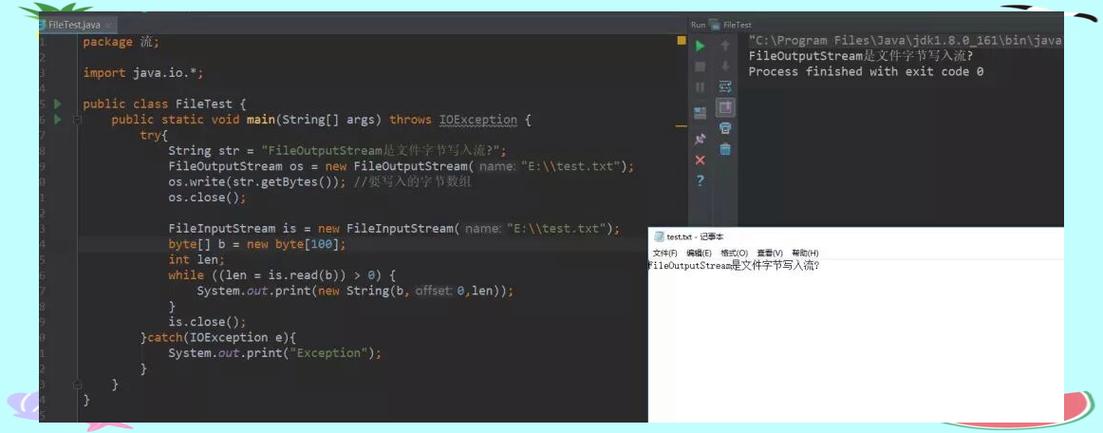
Task: Click the yellow warning stripe mark in editor
Action: point(681,127)
